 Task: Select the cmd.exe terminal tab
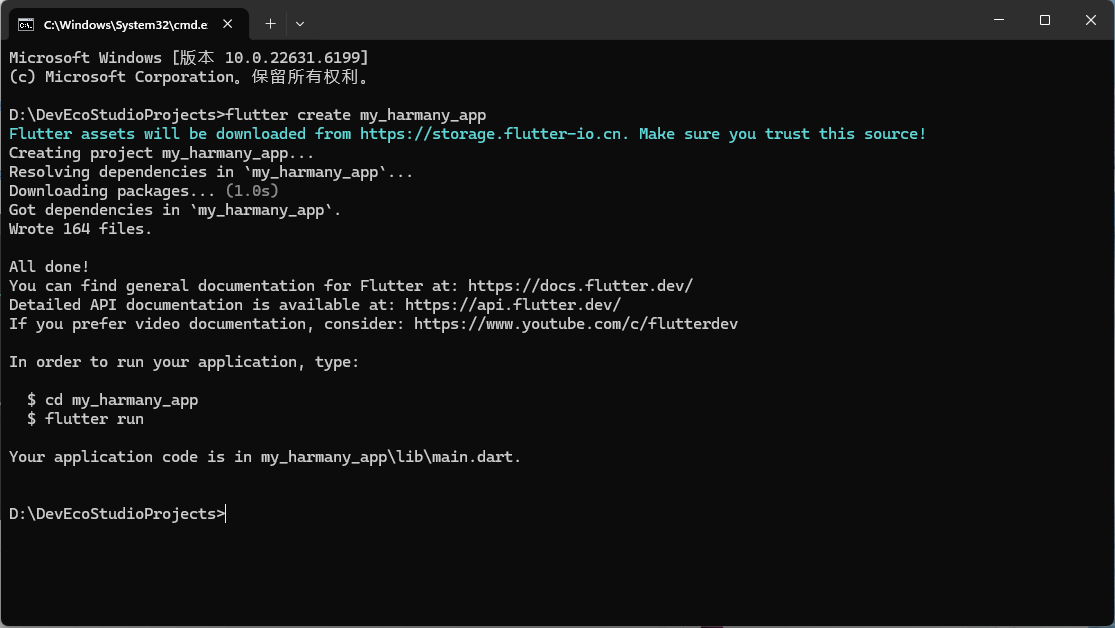[x=128, y=24]
